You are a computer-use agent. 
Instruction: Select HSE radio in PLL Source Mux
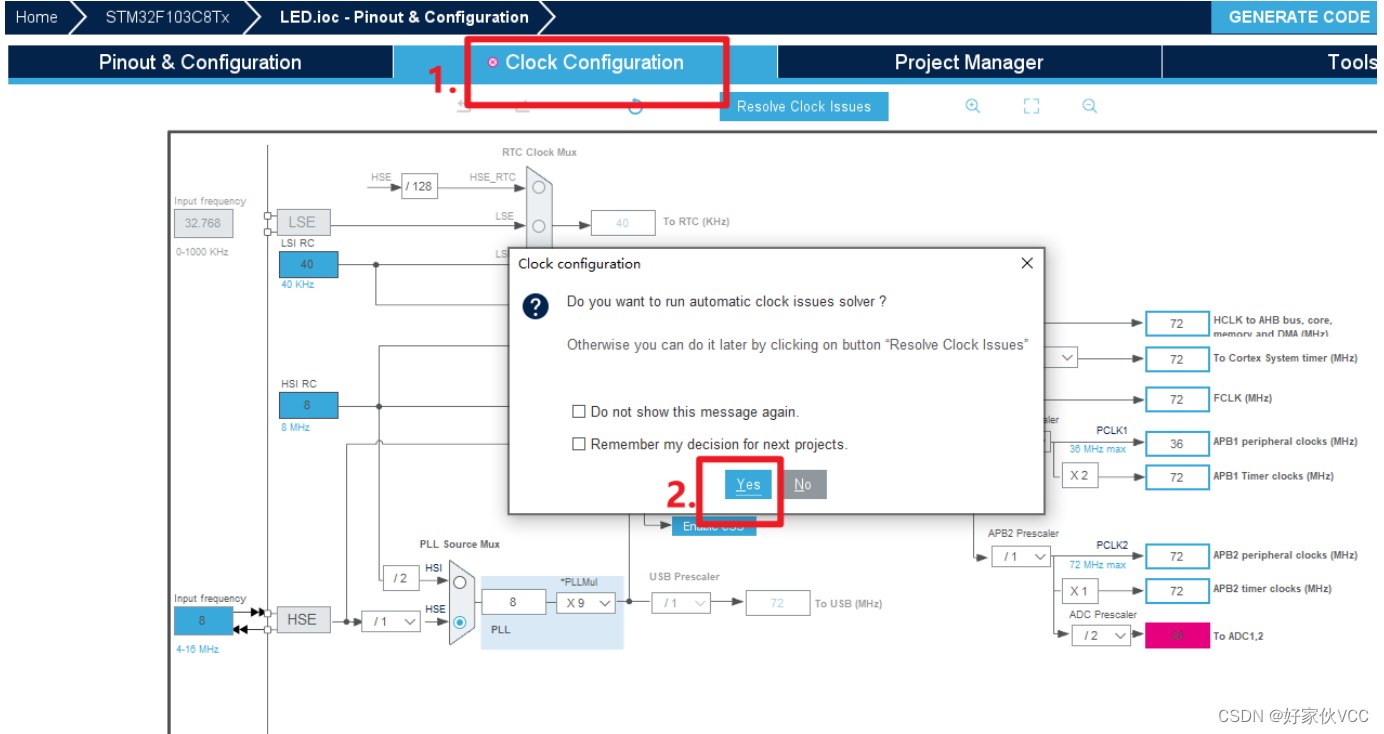[460, 622]
